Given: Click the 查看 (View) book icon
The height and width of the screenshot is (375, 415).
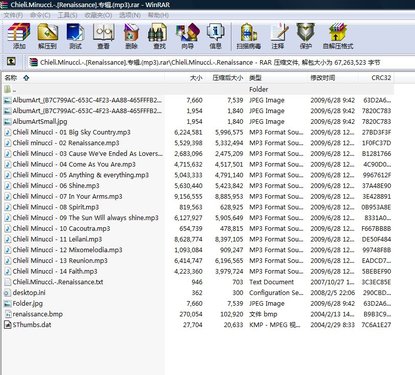Looking at the screenshot, I should [x=104, y=32].
